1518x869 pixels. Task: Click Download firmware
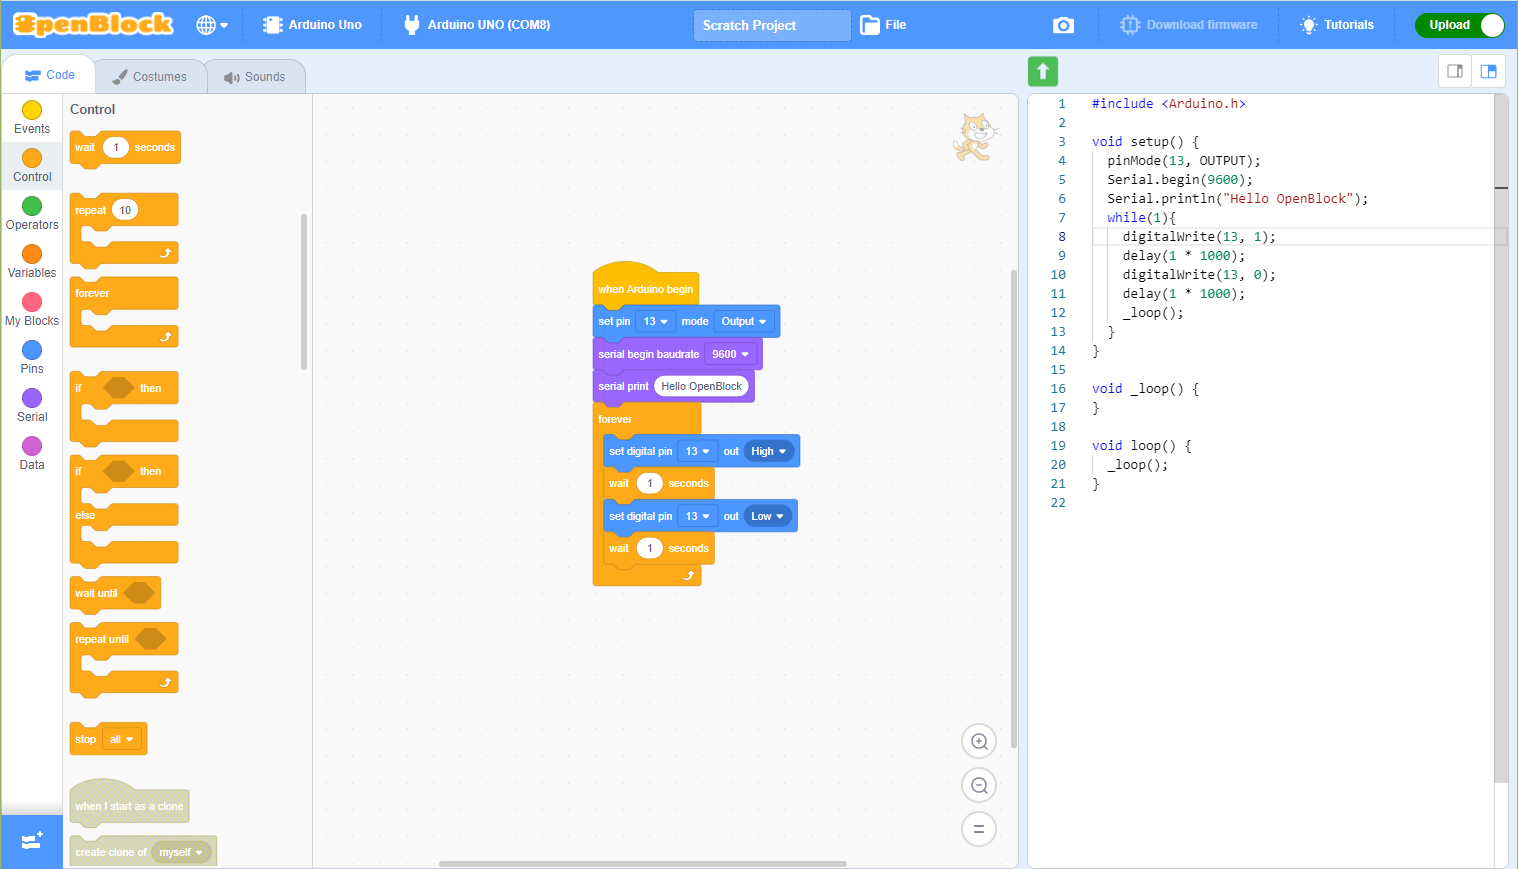[x=1189, y=25]
